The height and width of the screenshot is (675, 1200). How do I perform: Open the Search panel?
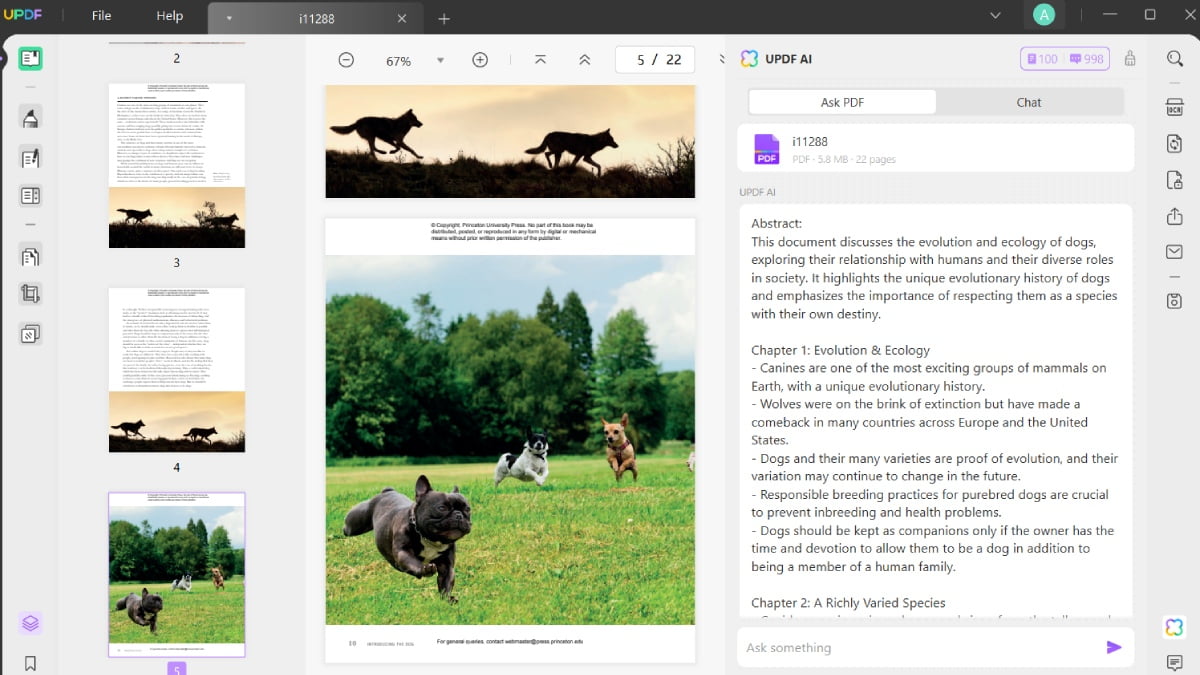1175,58
